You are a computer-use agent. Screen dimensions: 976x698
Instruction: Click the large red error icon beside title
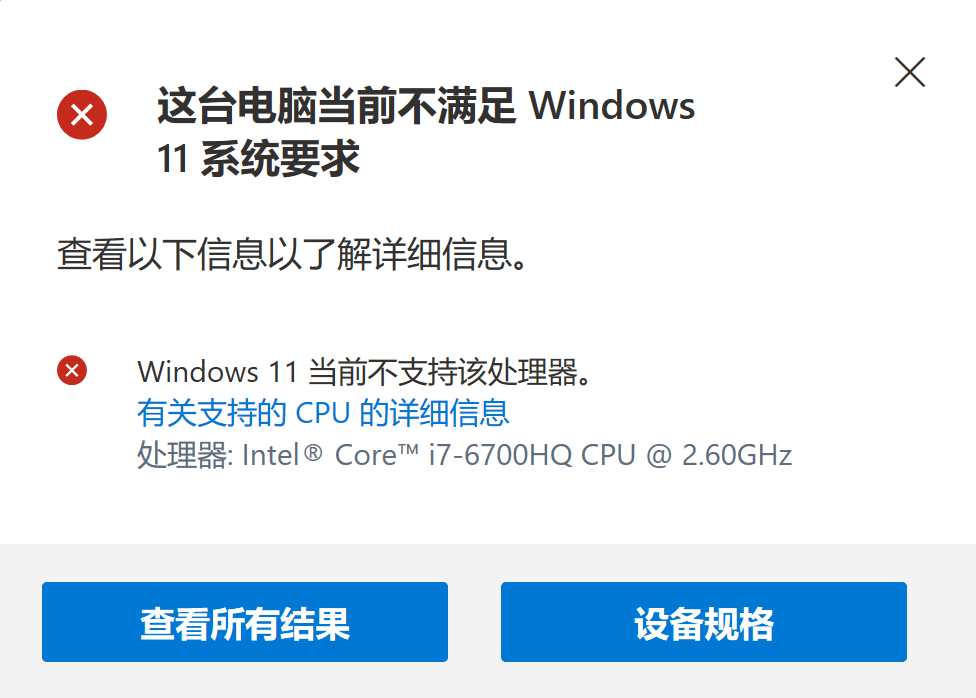click(82, 115)
